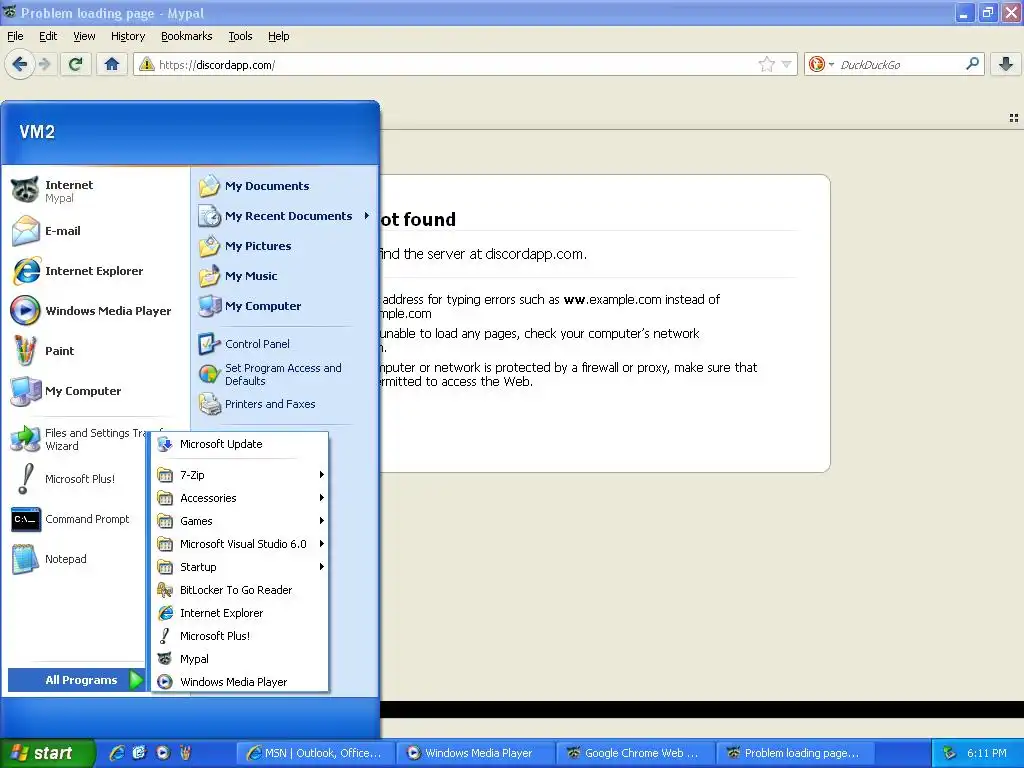Open My Computer in the left Start column
Screen dimensions: 1024x768
(97, 391)
